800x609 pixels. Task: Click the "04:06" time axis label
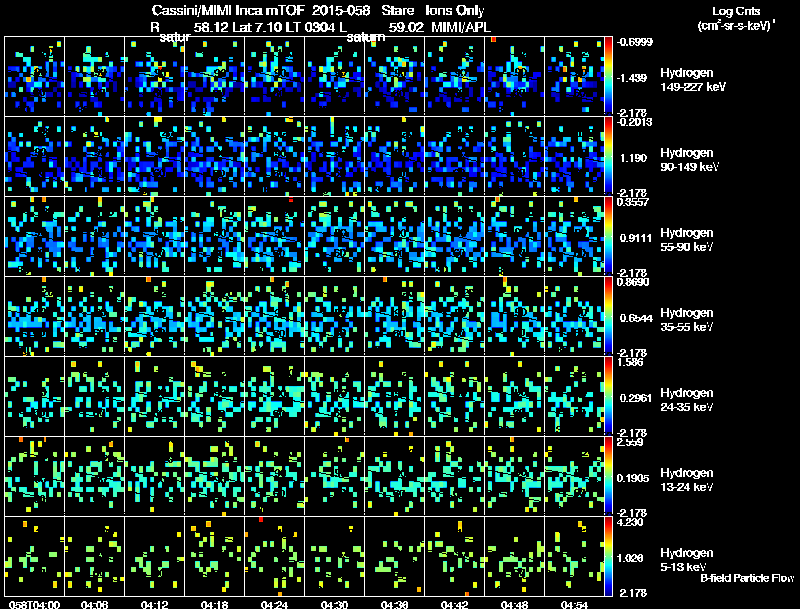click(x=94, y=604)
